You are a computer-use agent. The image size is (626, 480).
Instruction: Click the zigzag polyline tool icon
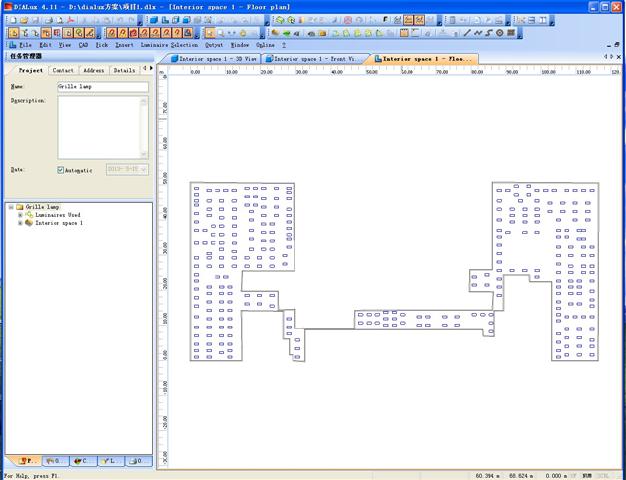click(x=477, y=33)
